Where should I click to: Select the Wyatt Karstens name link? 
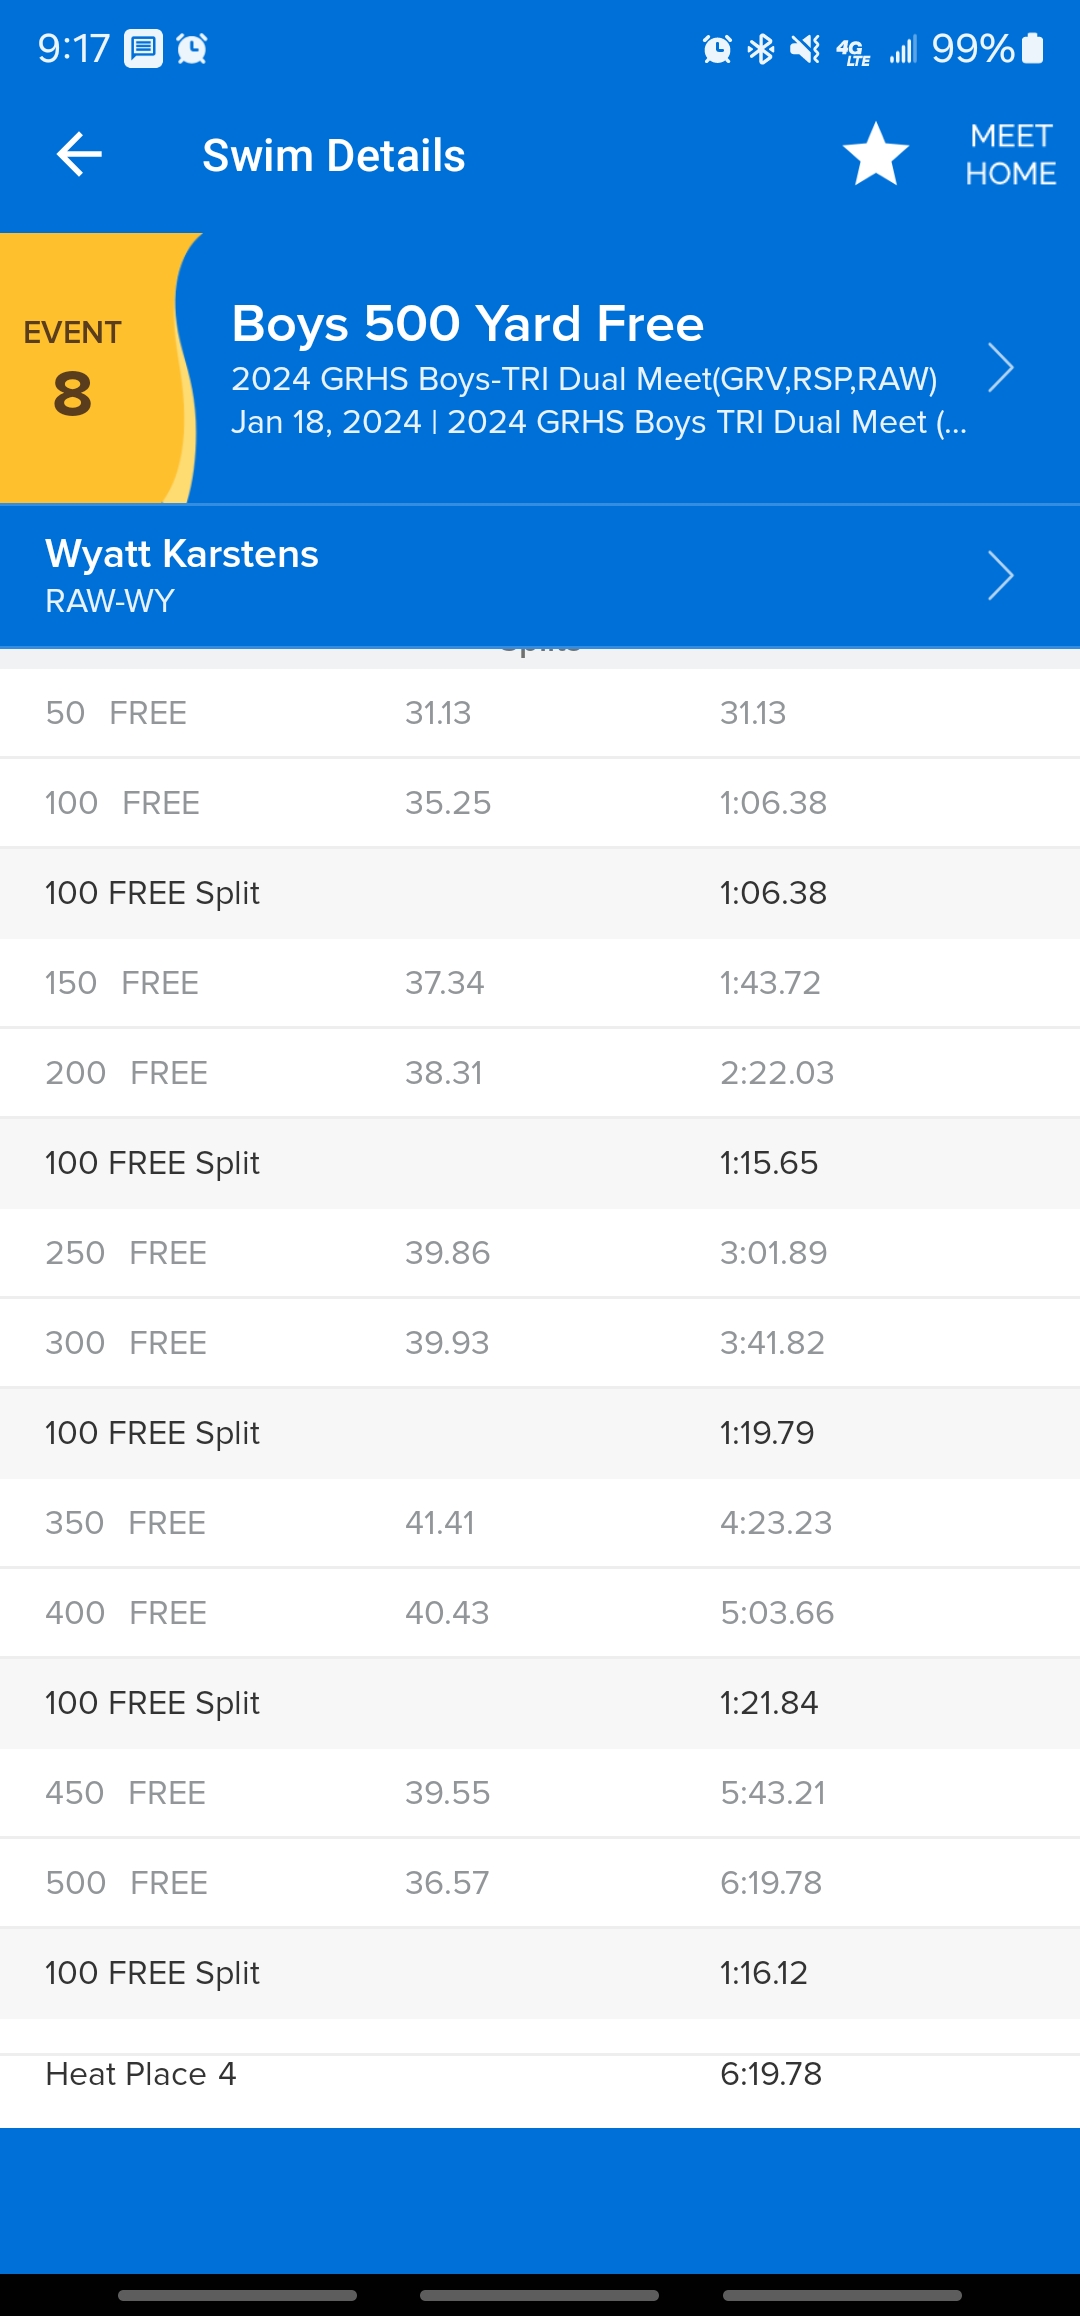182,554
